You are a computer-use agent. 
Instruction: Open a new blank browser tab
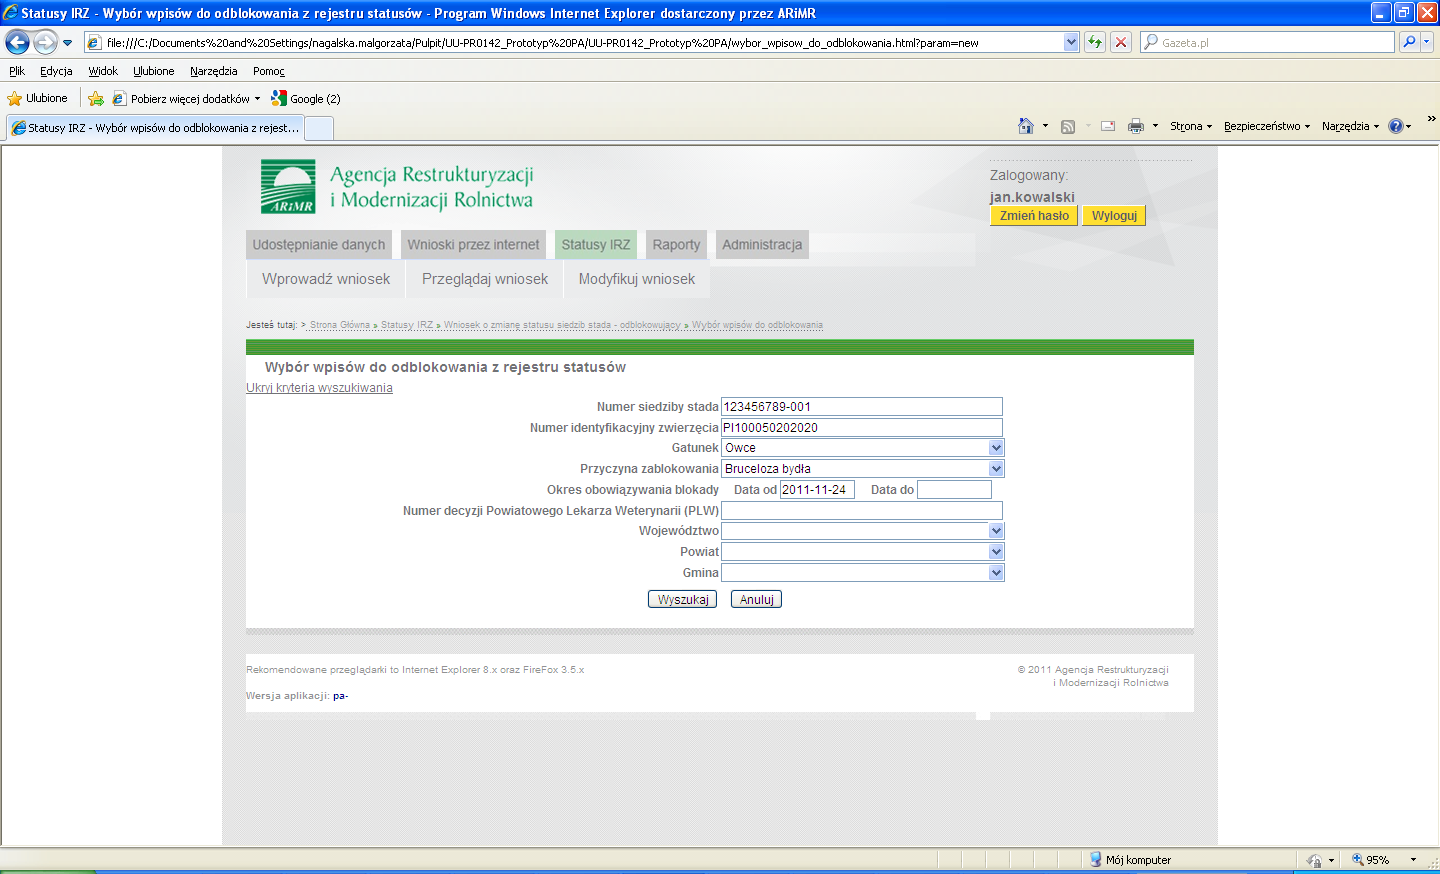(319, 128)
